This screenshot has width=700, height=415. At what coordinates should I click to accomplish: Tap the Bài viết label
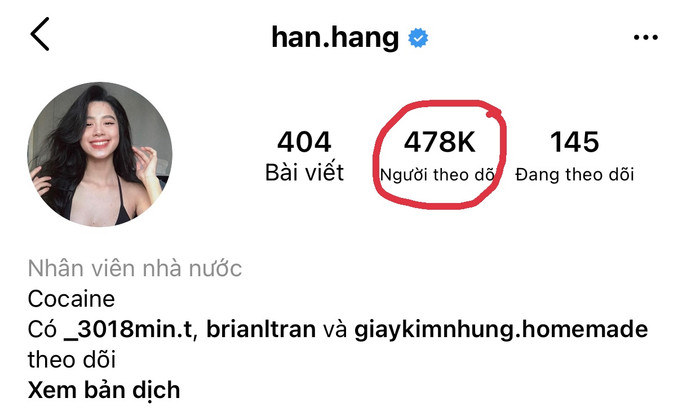[304, 173]
